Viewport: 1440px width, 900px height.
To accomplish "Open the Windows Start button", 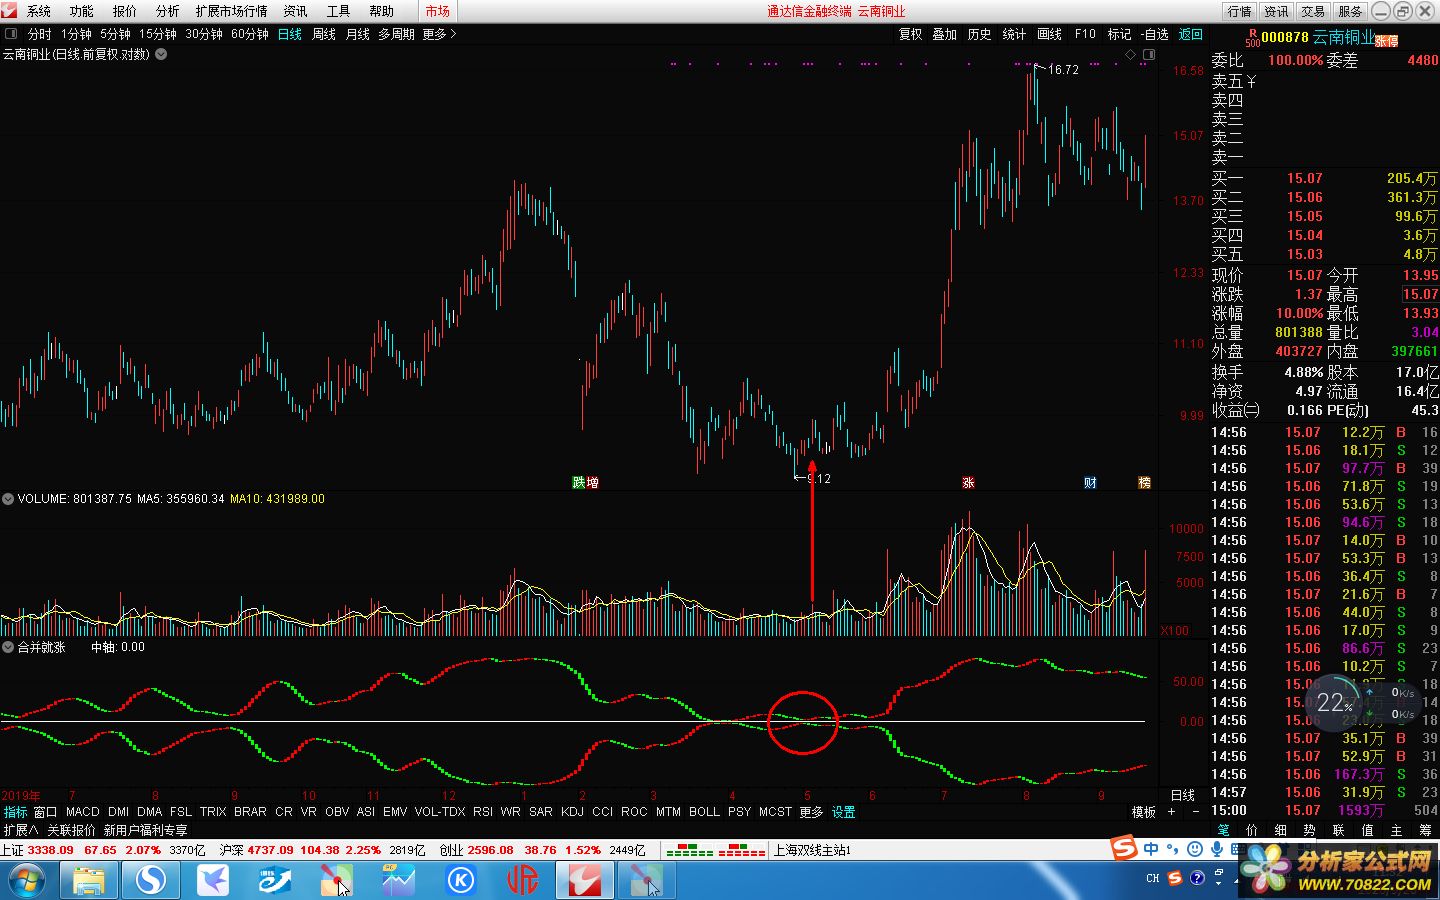I will coord(27,881).
